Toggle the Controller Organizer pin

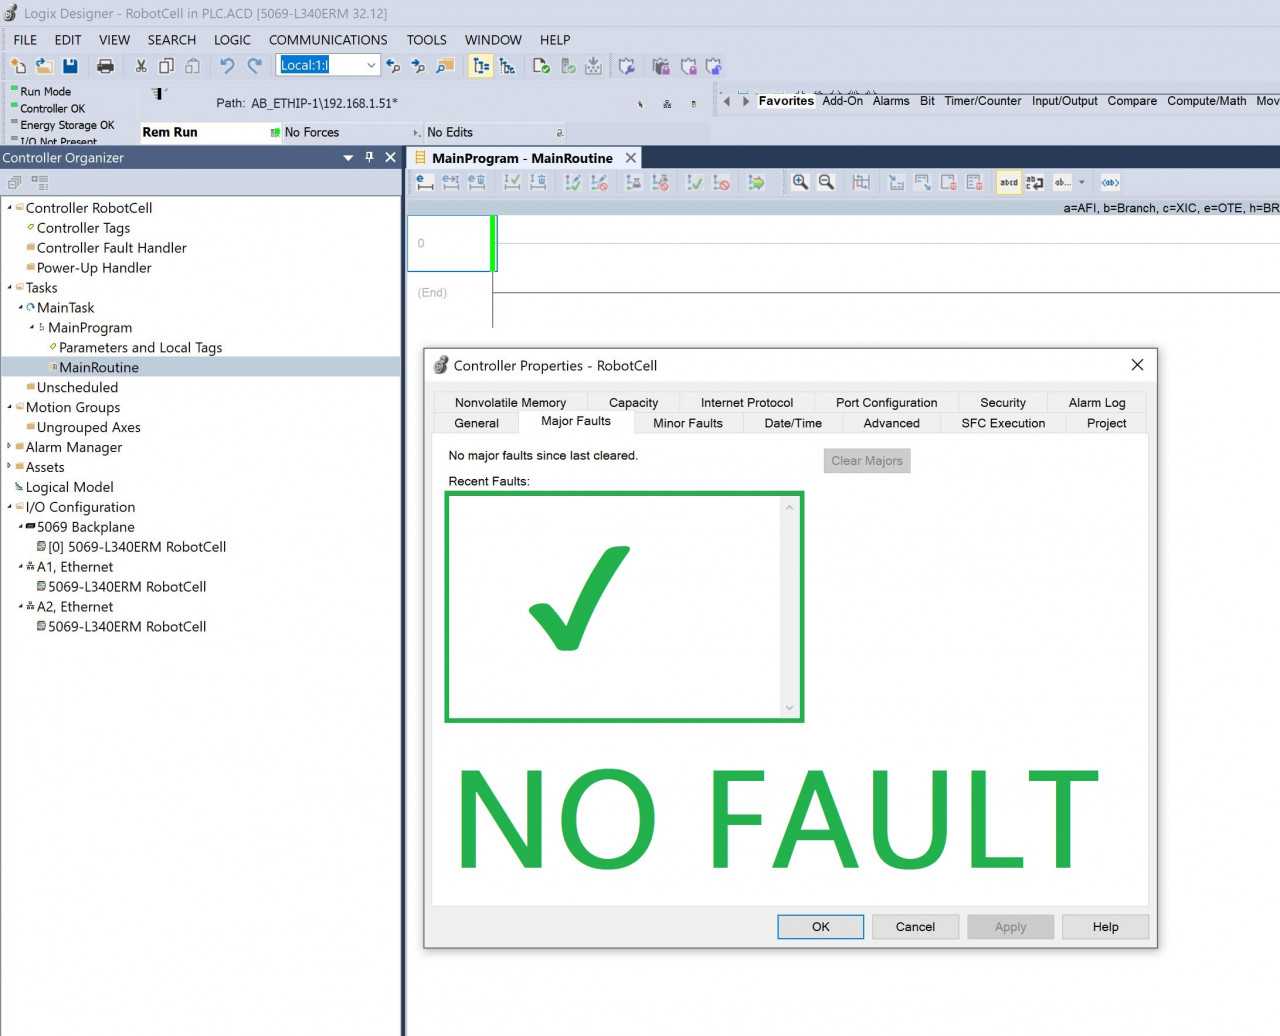(x=369, y=157)
